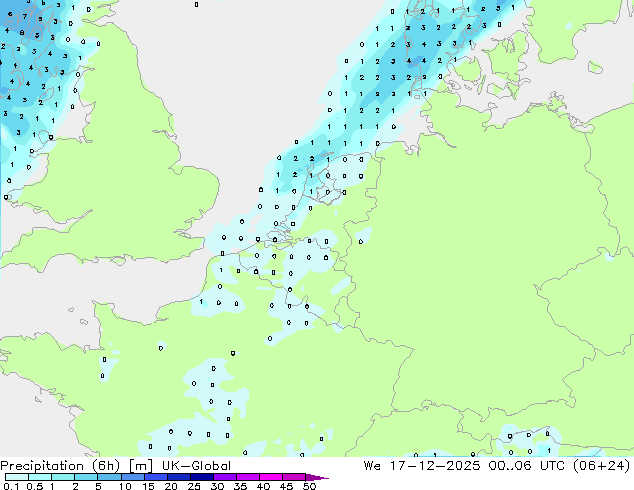Pick the 10–15 legend color swatch
The height and width of the screenshot is (490, 634).
pos(132,477)
